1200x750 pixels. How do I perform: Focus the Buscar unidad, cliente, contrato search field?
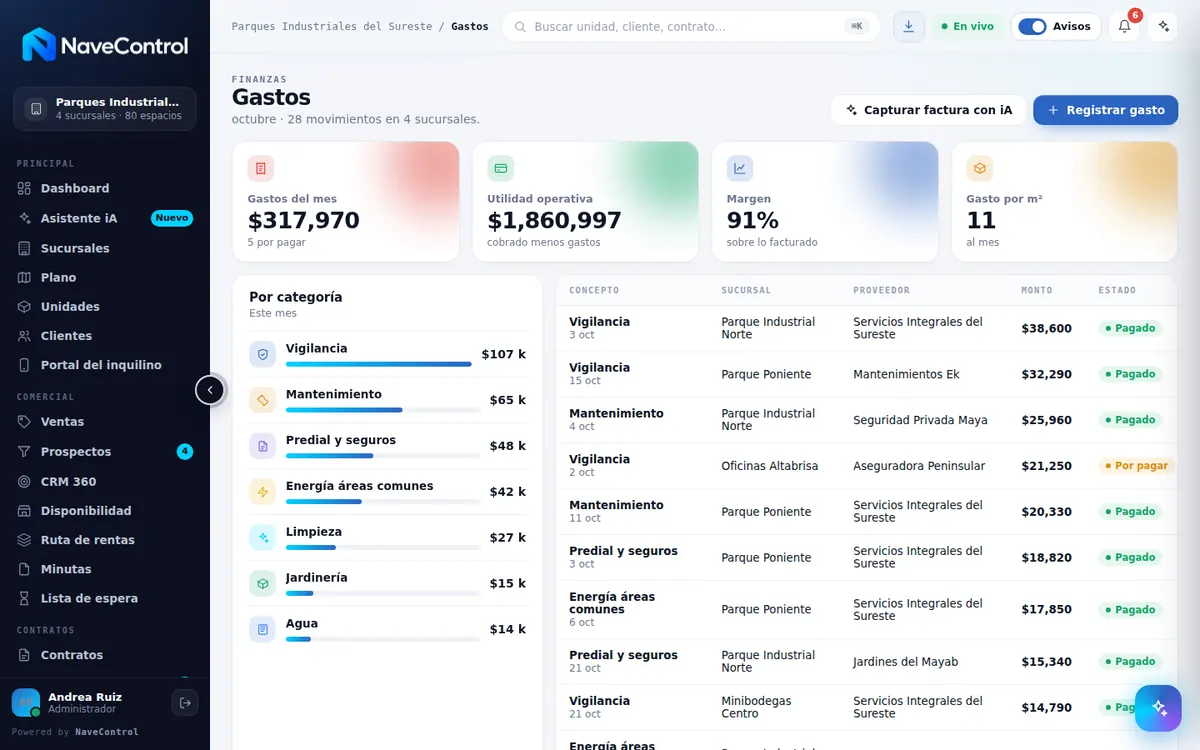pyautogui.click(x=691, y=26)
